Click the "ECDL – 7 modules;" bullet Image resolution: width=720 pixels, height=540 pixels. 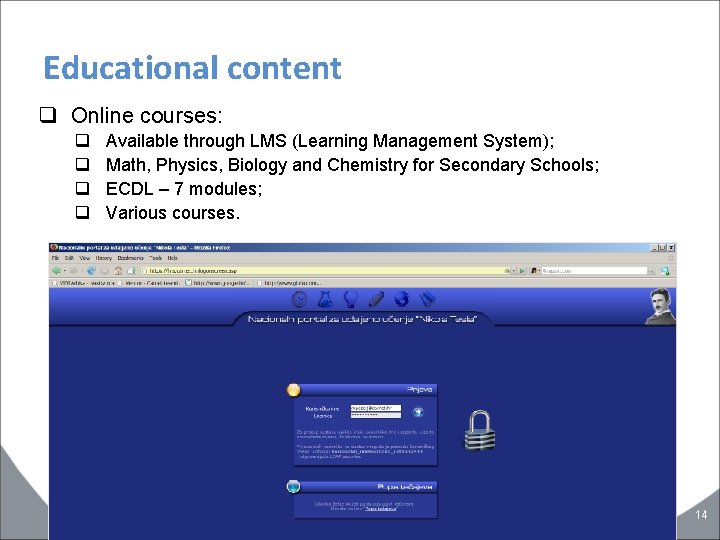click(184, 189)
